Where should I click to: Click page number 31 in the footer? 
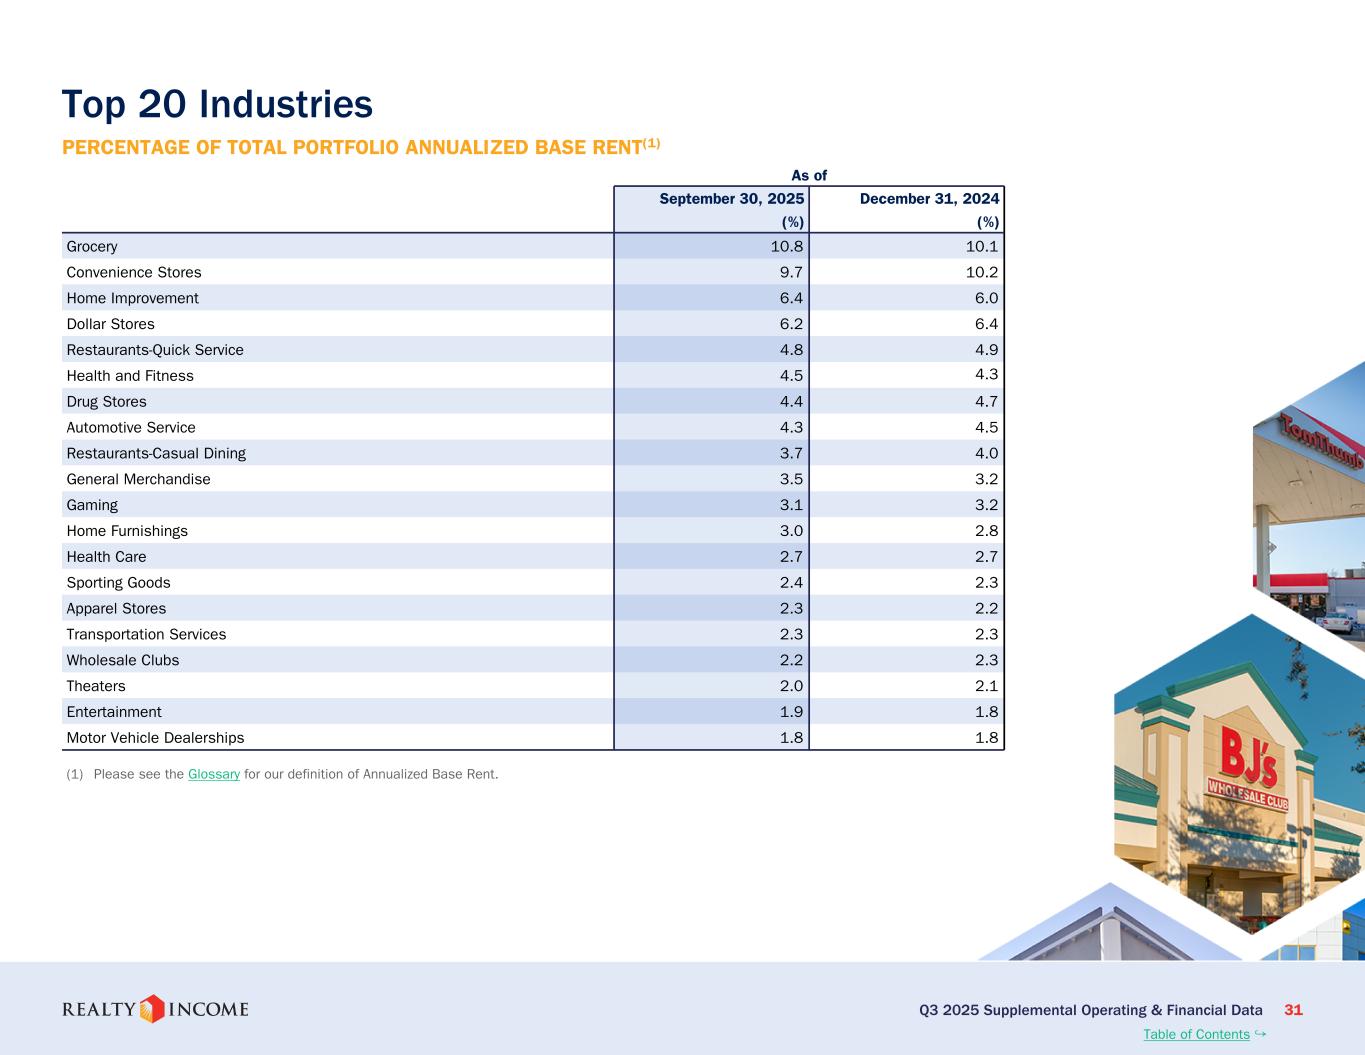[1293, 1010]
